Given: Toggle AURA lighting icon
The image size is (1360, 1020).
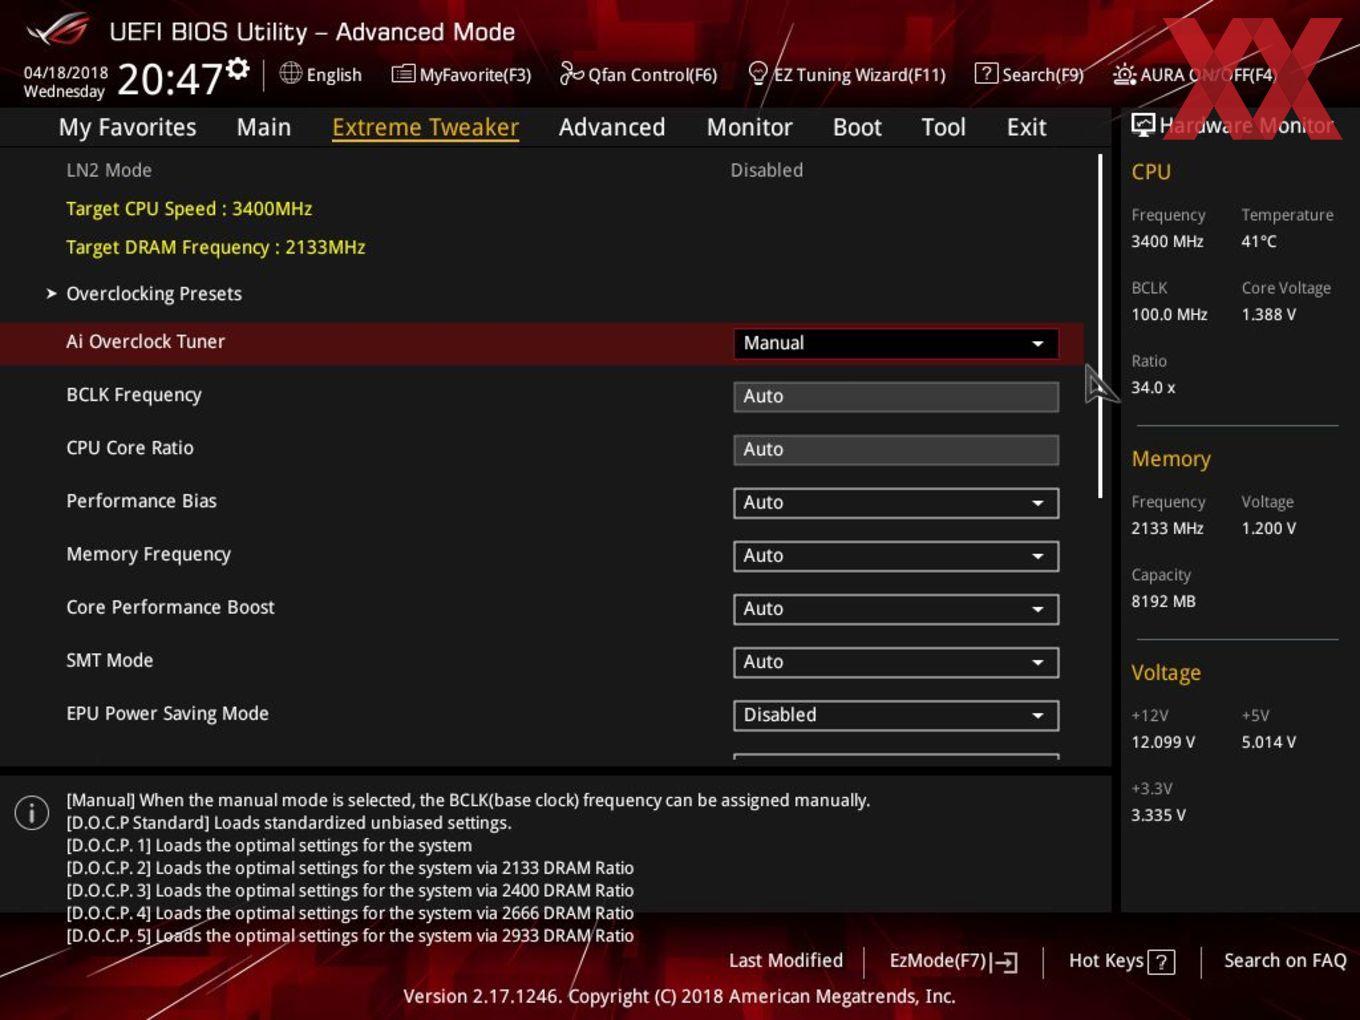Looking at the screenshot, I should tap(1124, 74).
